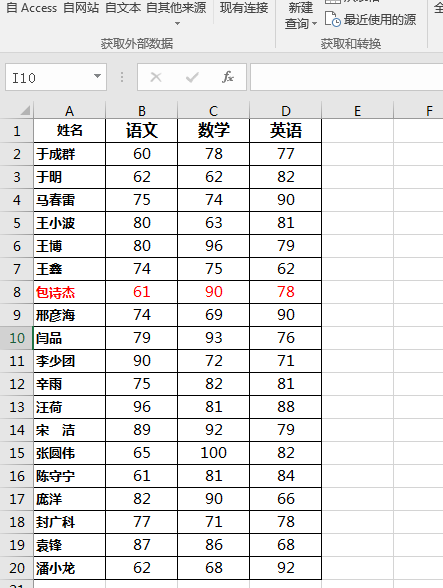Click 张圆伟's 数学 score 100
443x588 pixels.
[x=213, y=453]
